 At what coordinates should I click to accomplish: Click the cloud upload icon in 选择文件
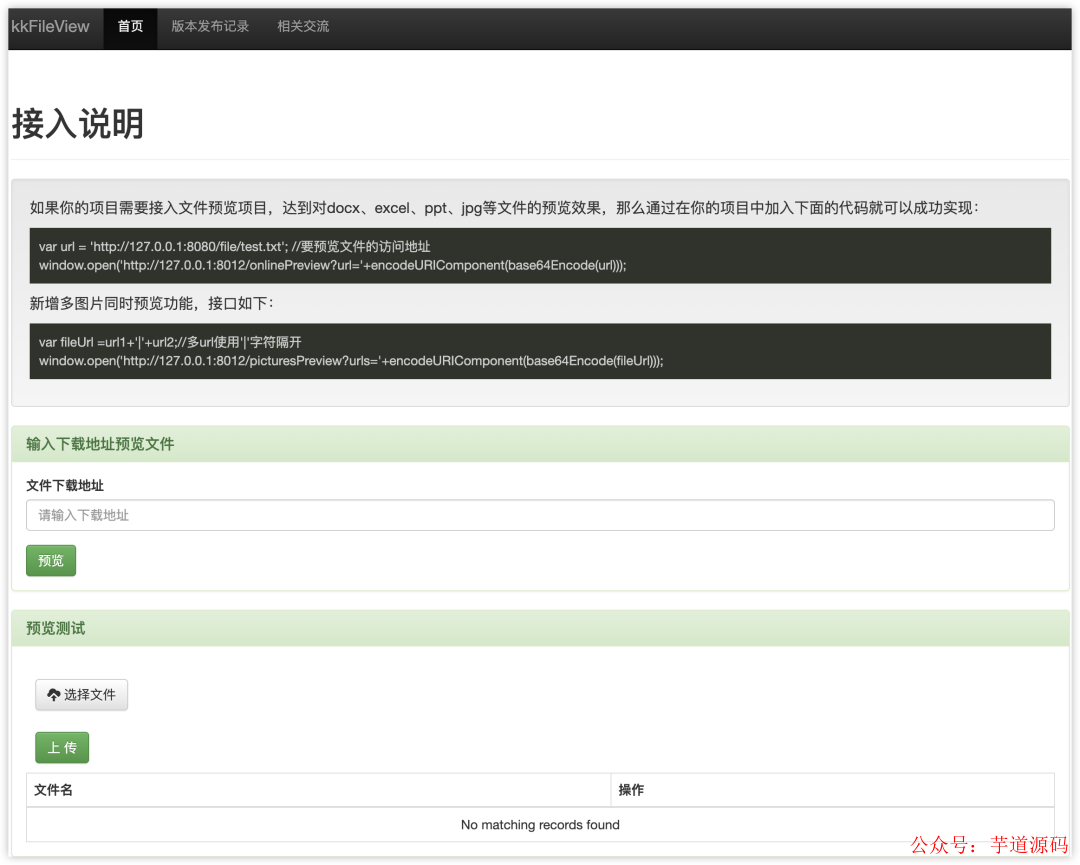coord(53,695)
